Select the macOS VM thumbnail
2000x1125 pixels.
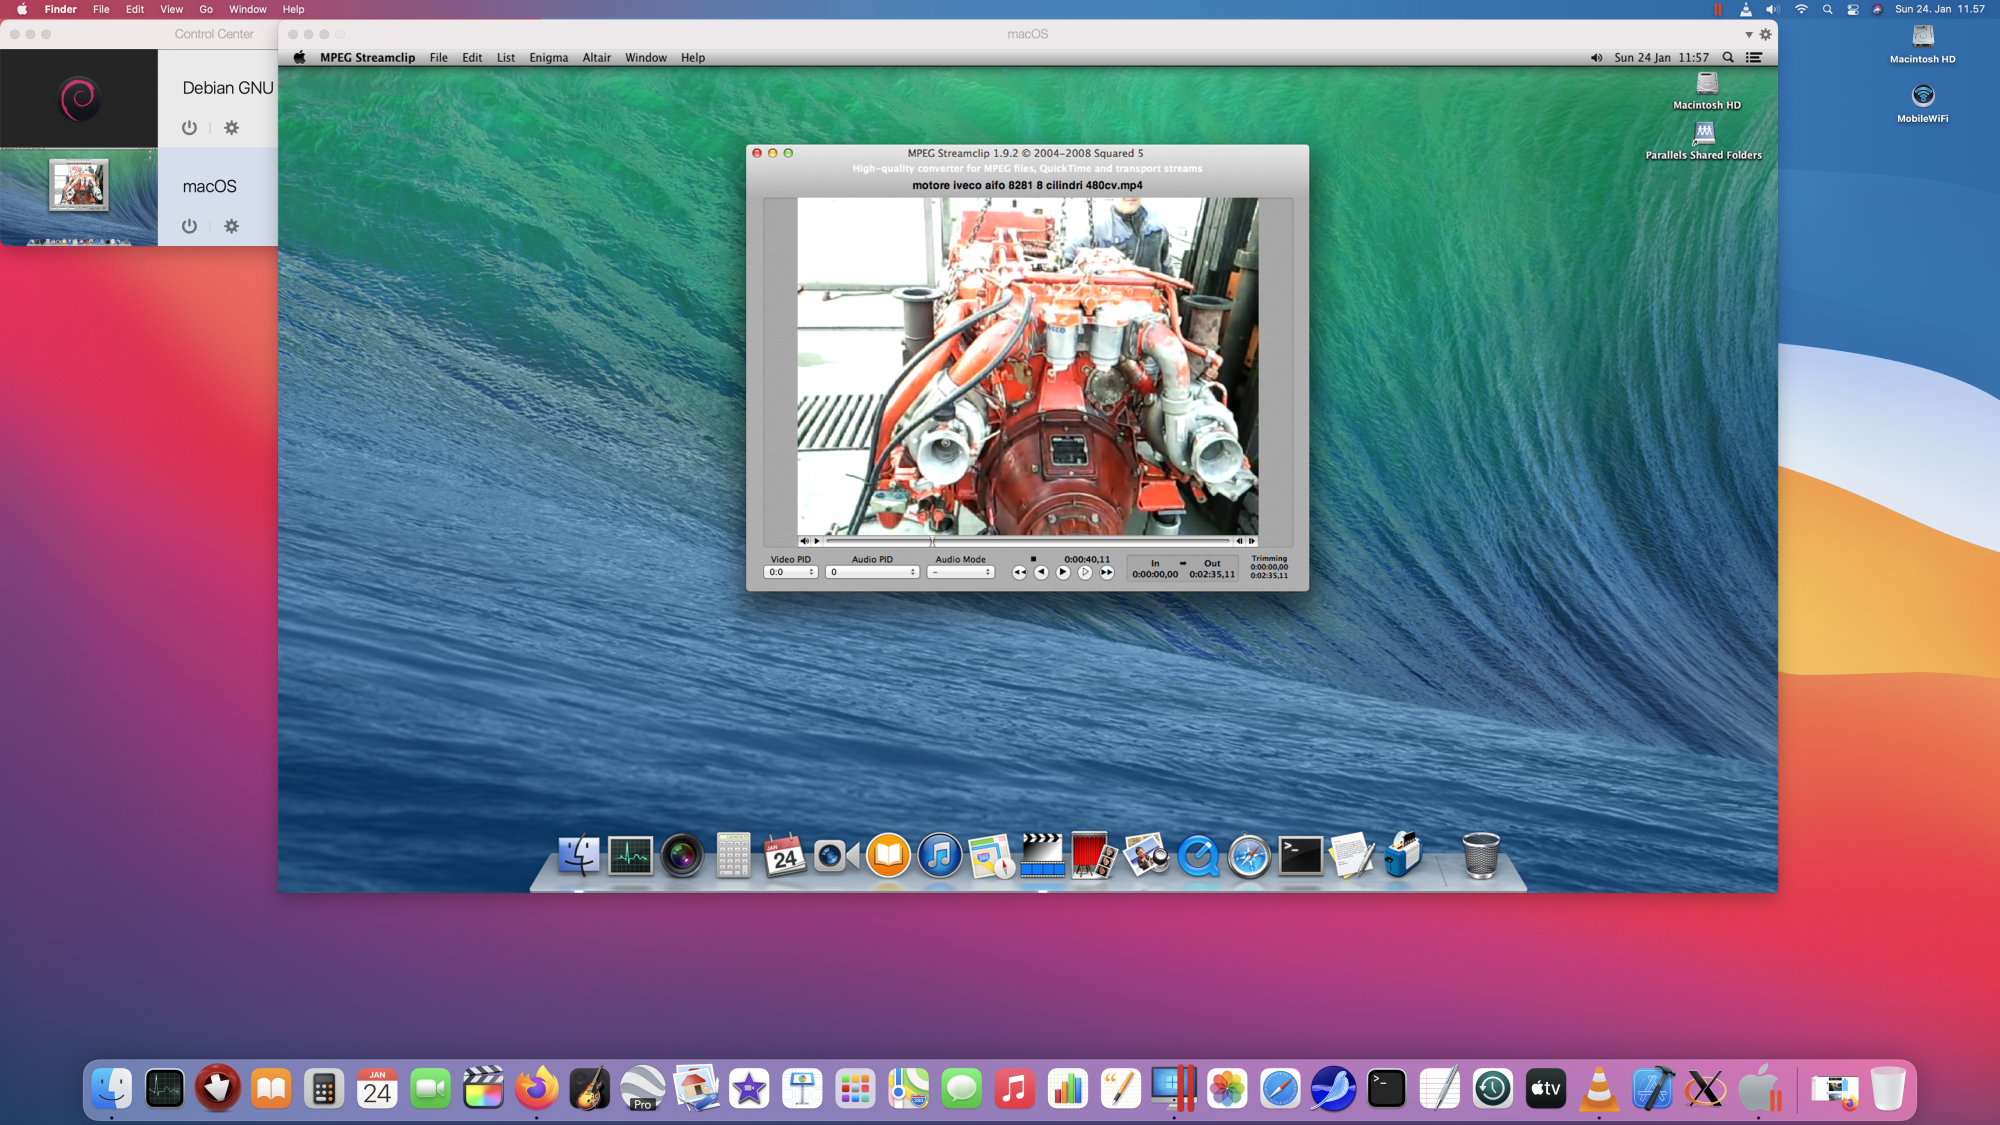(79, 196)
